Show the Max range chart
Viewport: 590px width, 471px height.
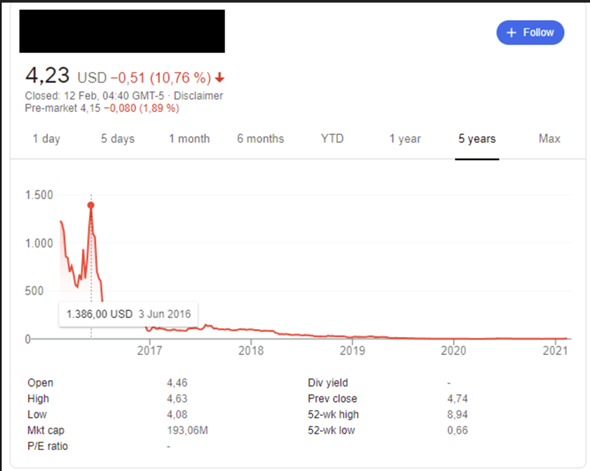549,138
